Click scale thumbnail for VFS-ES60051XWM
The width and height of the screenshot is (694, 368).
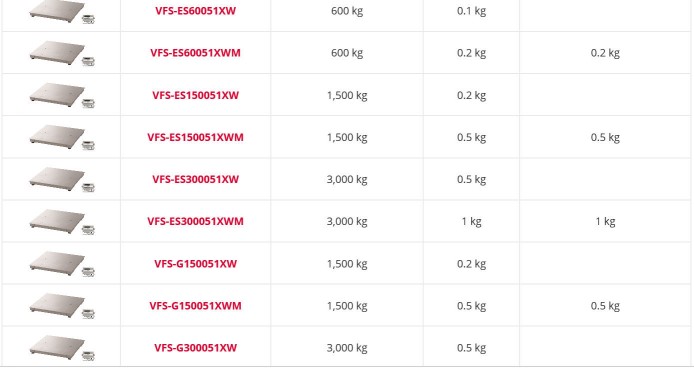pos(62,54)
